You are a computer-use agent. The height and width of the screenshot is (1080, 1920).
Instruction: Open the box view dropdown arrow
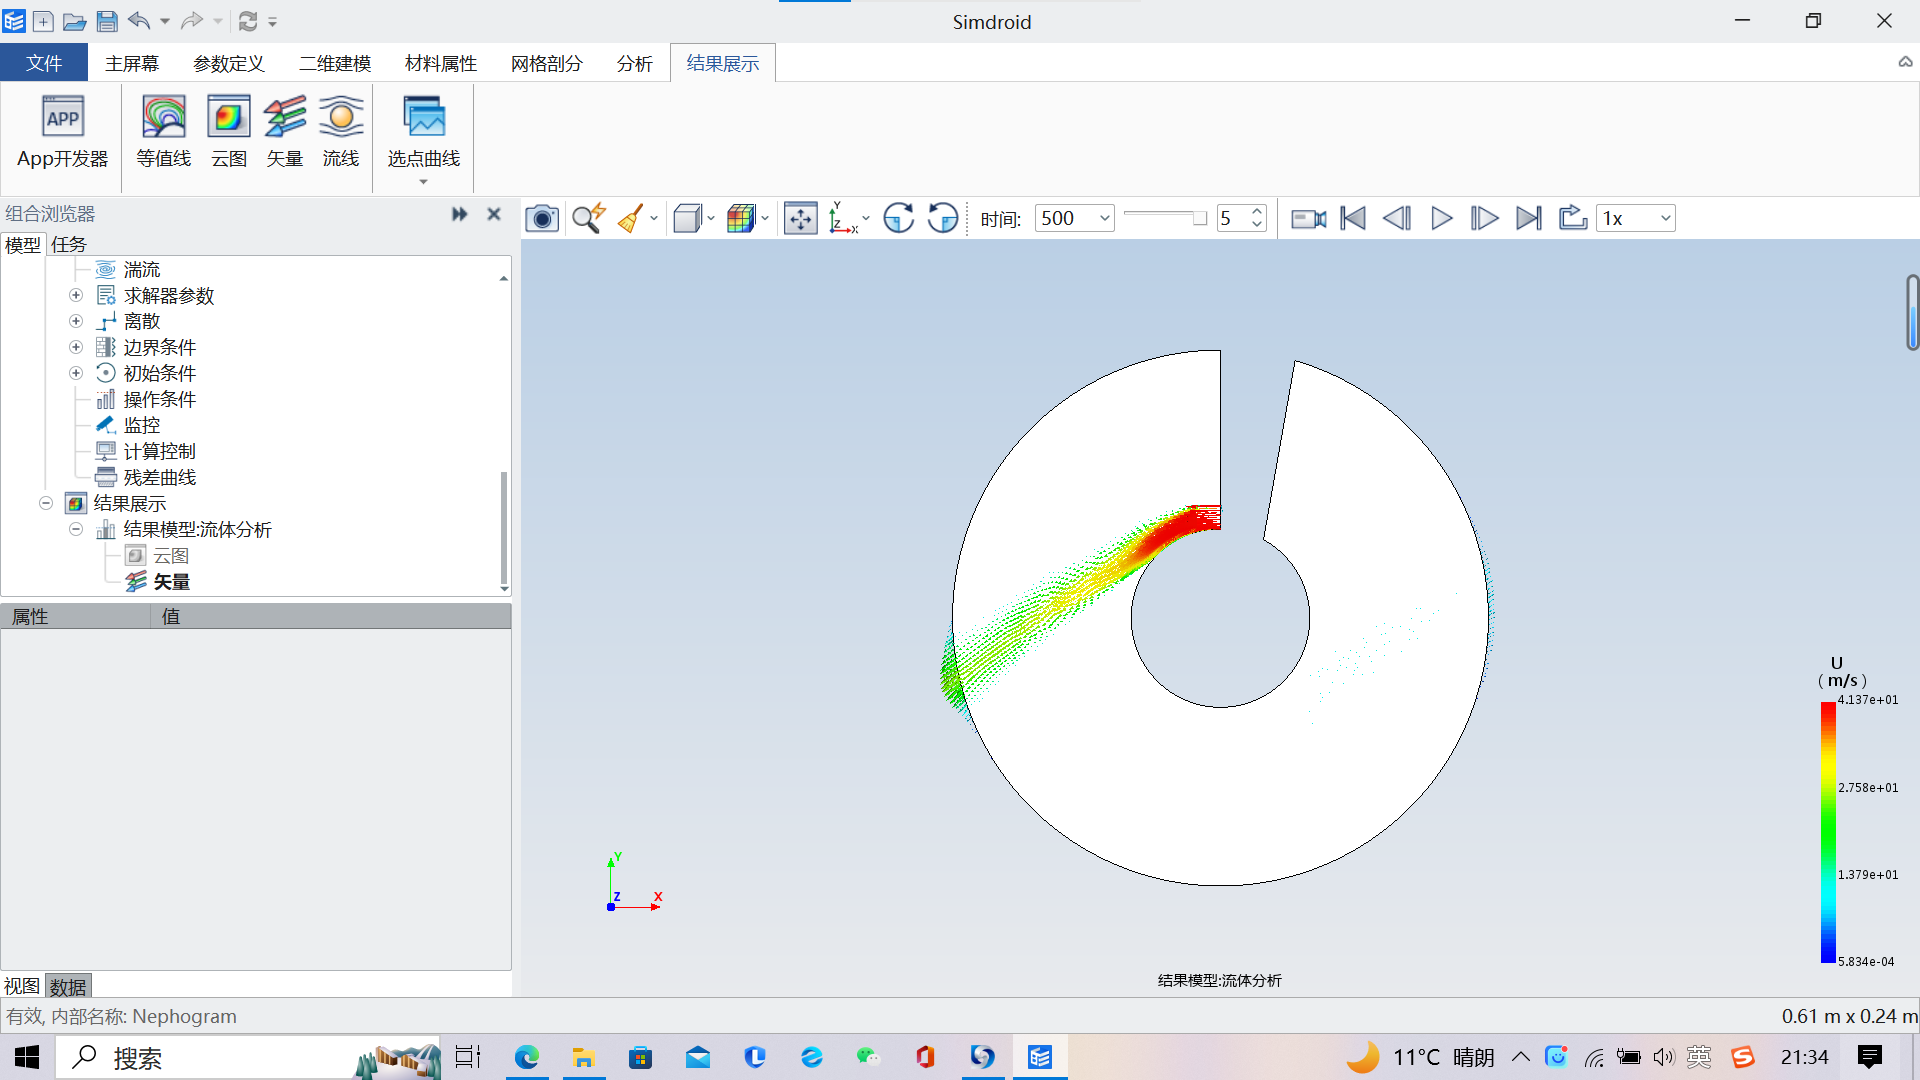tap(711, 218)
